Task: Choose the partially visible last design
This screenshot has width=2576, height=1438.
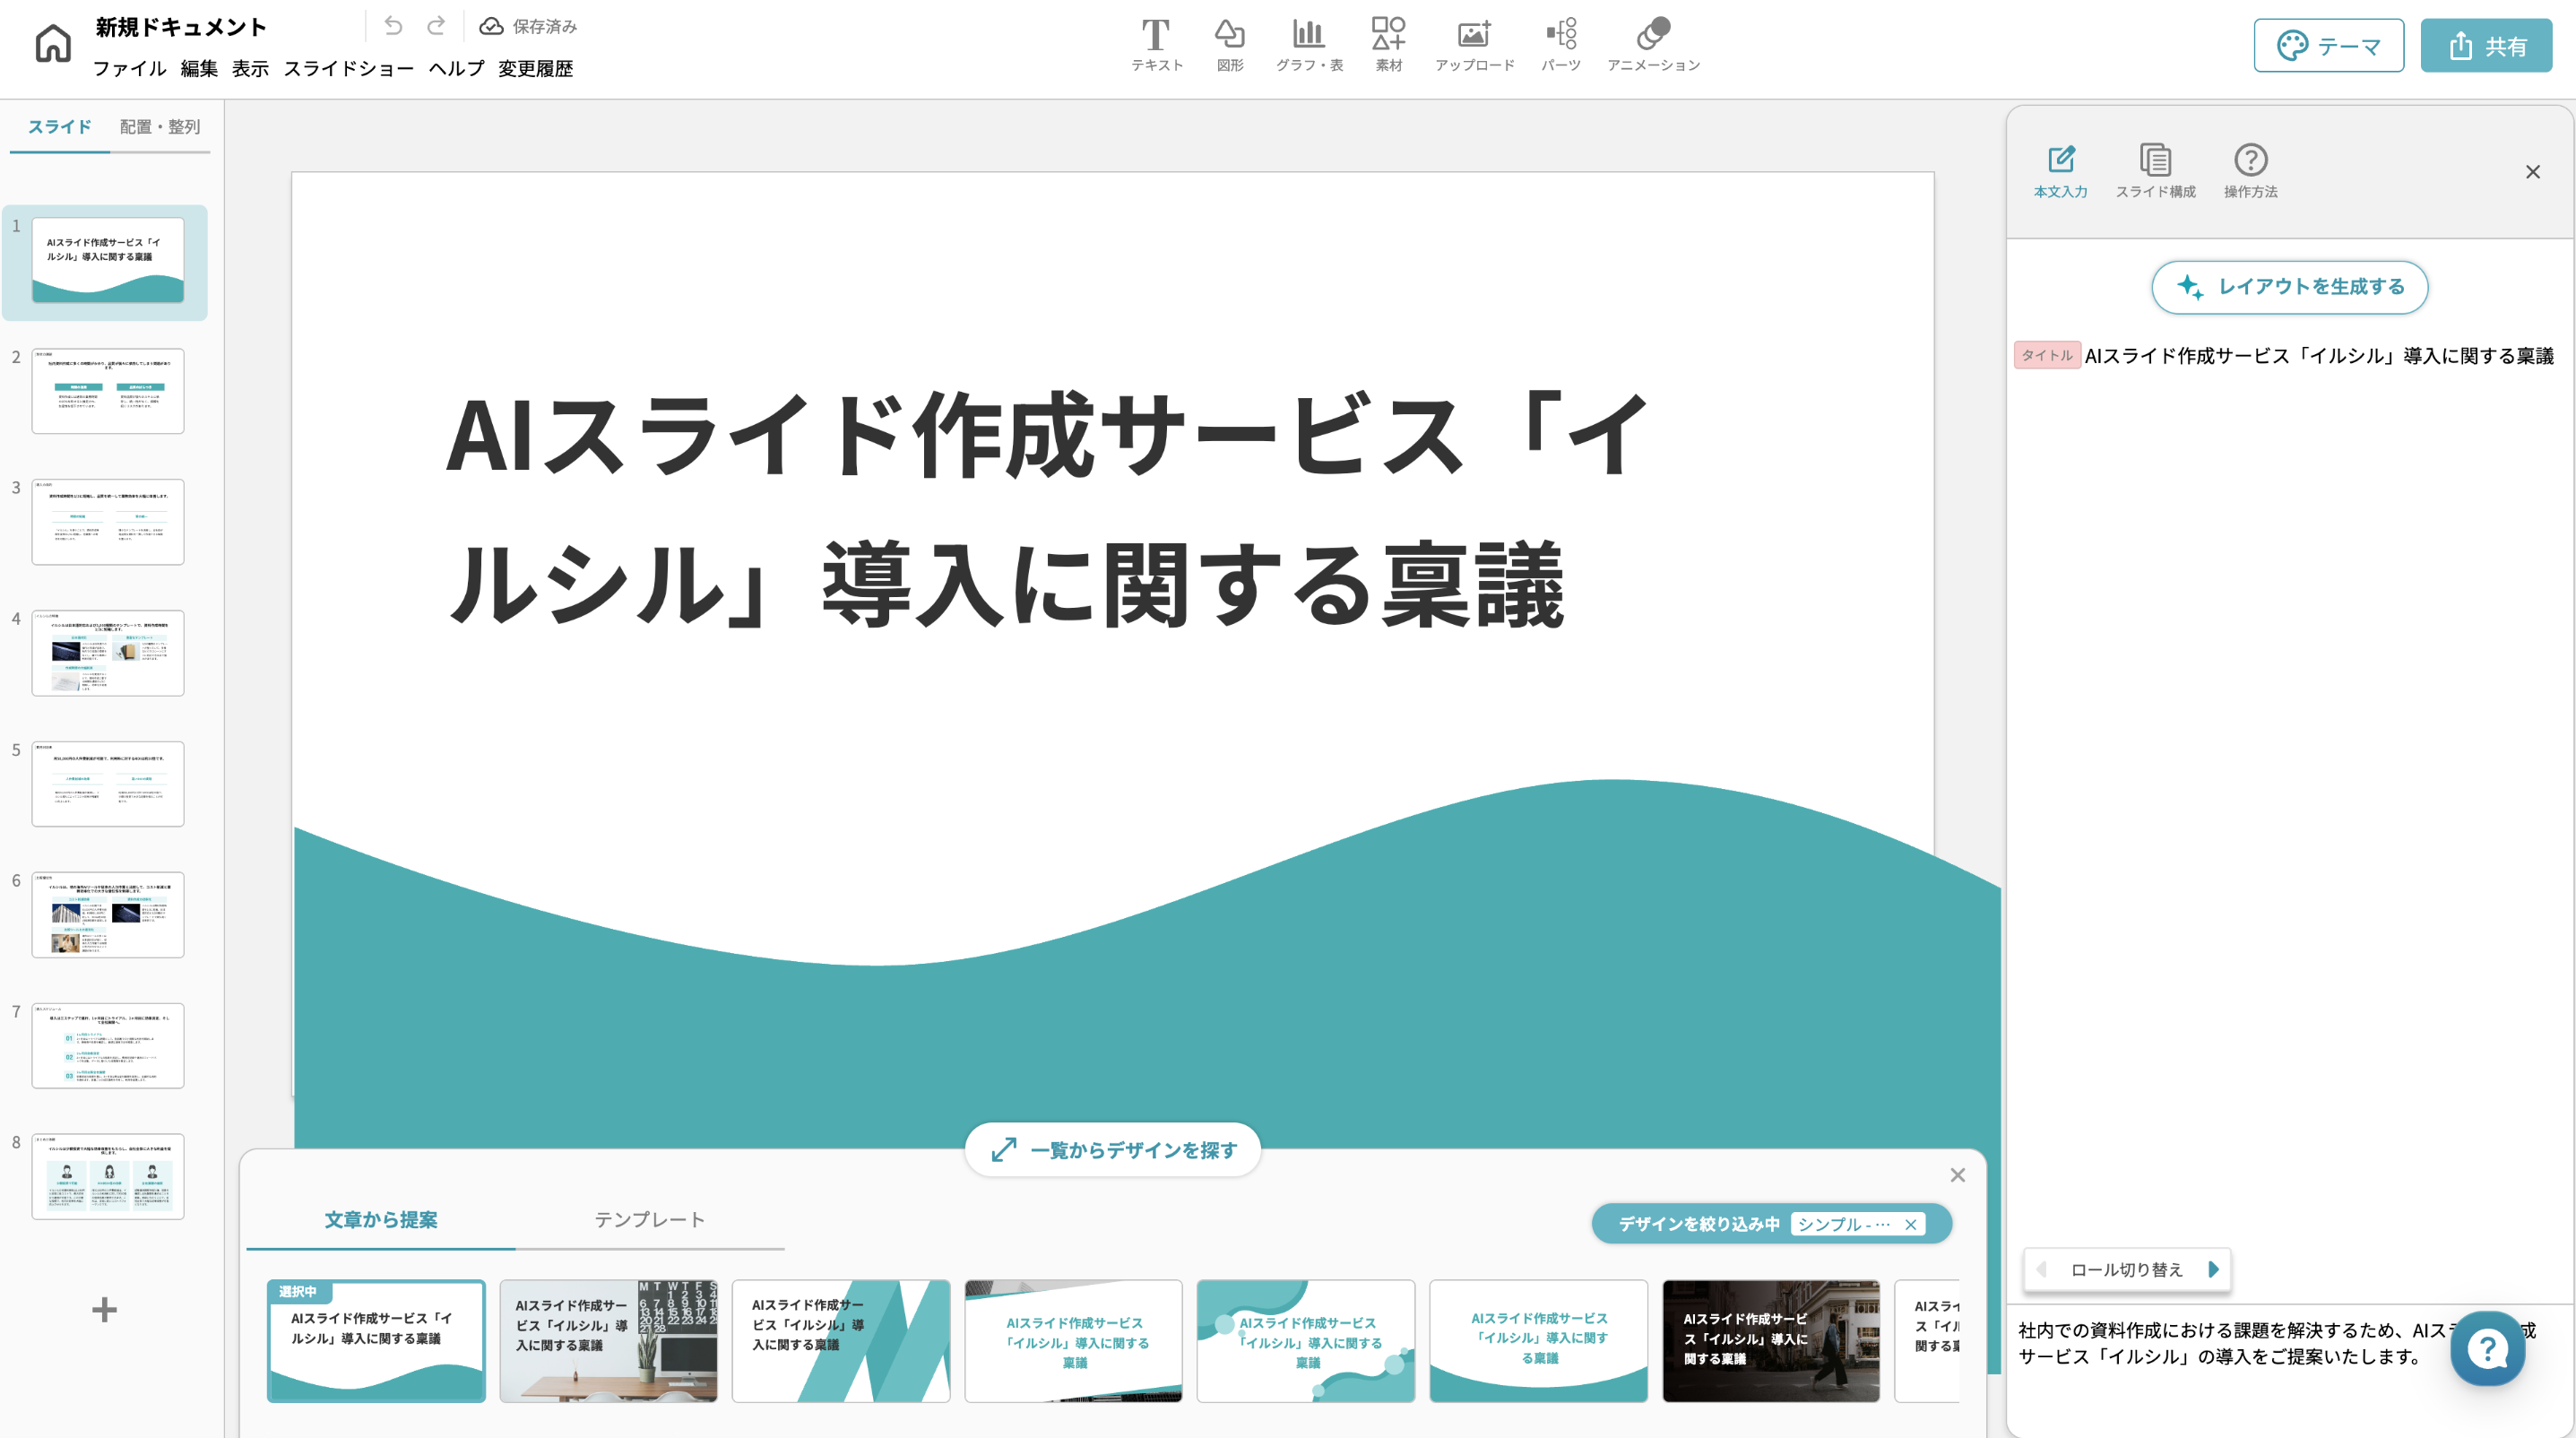Action: point(1927,1341)
